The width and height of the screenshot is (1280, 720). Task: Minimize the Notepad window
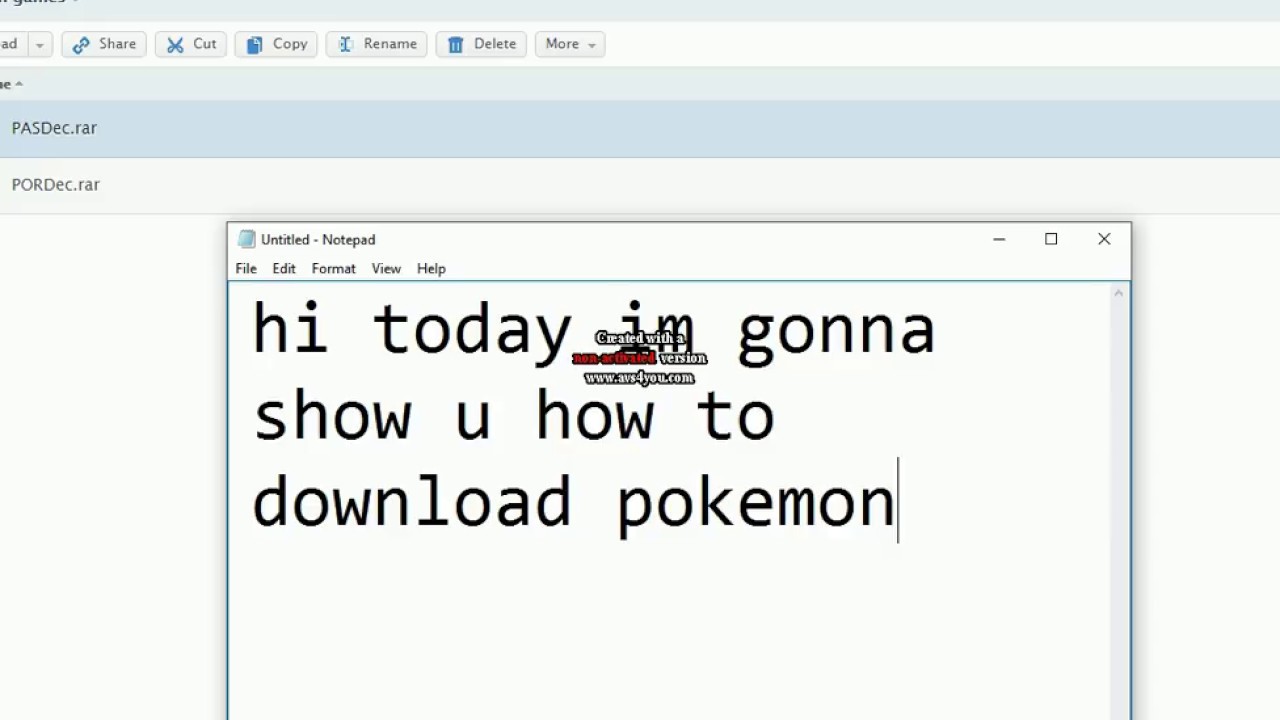click(x=999, y=239)
